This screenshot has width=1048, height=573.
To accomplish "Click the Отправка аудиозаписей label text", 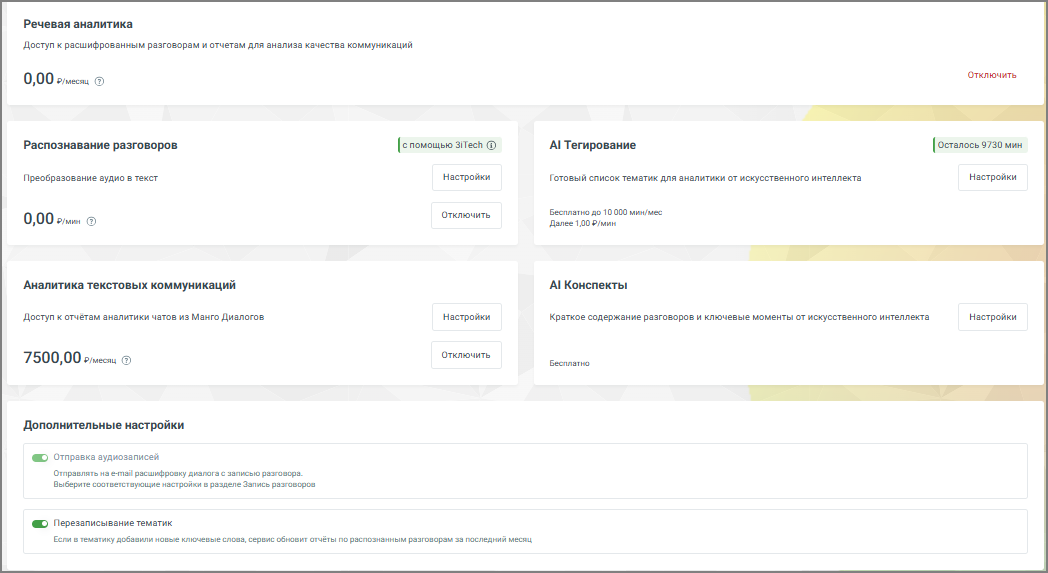I will tap(106, 457).
